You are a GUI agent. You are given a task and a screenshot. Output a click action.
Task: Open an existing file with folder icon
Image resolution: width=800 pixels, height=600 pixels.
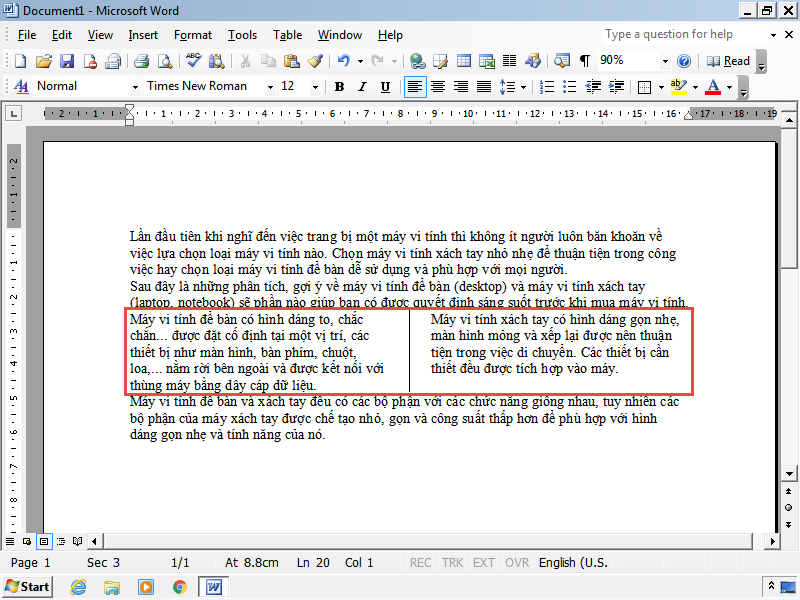[44, 61]
